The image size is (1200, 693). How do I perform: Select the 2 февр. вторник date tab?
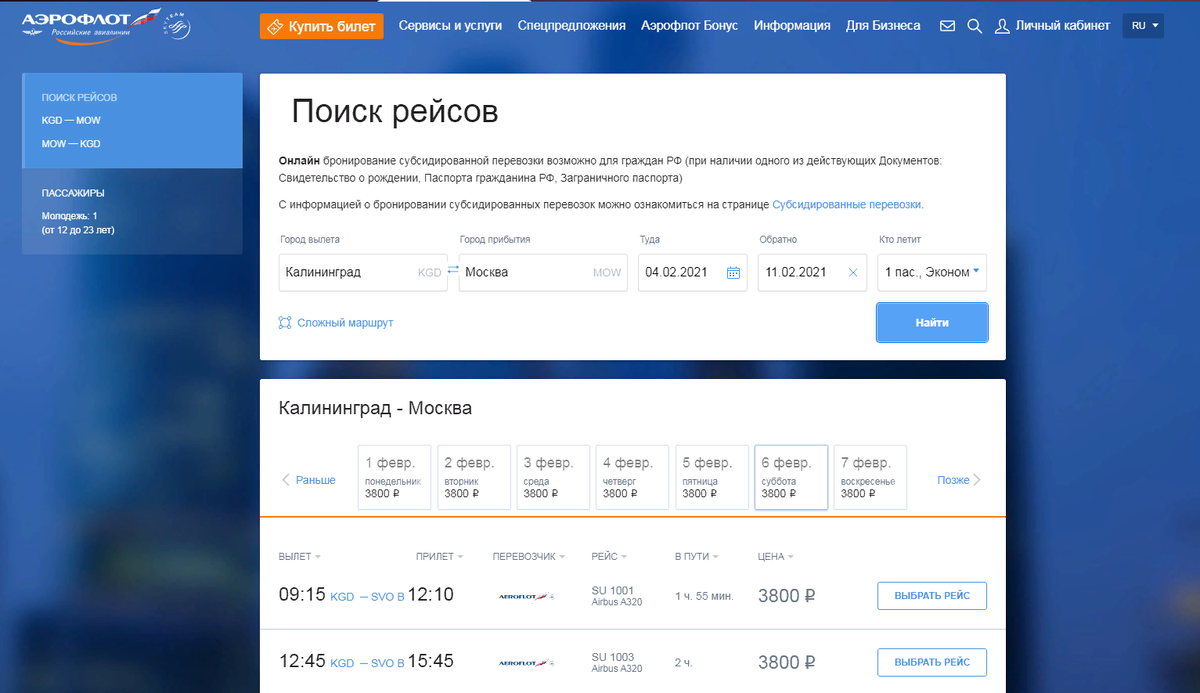pos(474,478)
